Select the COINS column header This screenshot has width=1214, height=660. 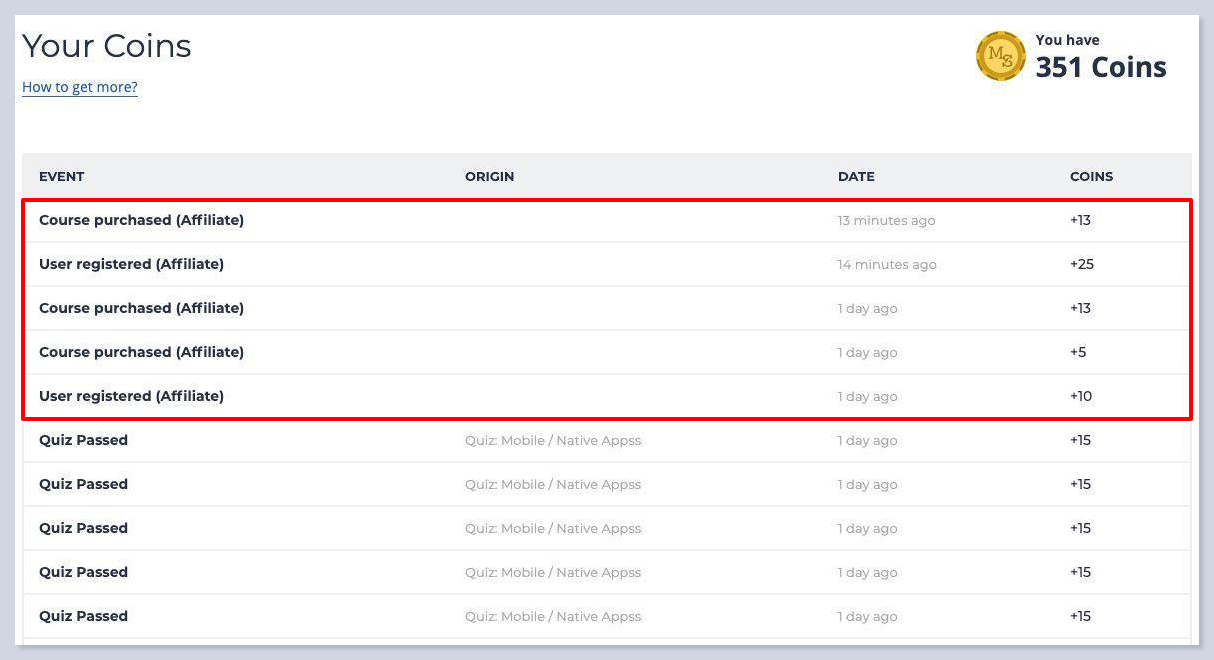[x=1091, y=176]
